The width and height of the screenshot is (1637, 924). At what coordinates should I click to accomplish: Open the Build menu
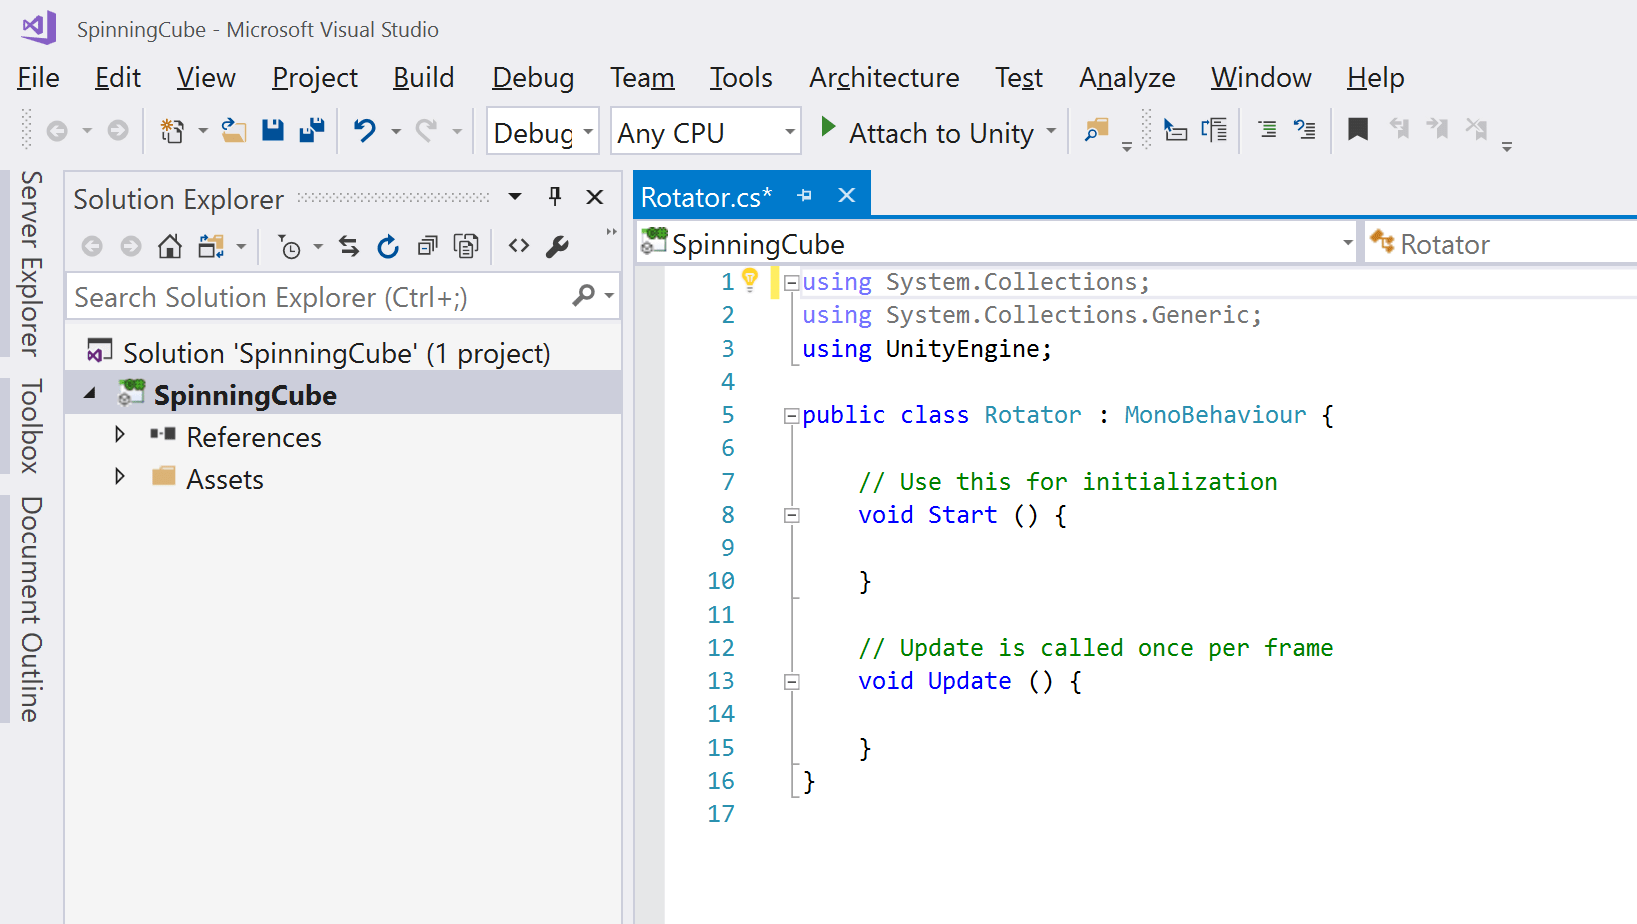pyautogui.click(x=424, y=77)
